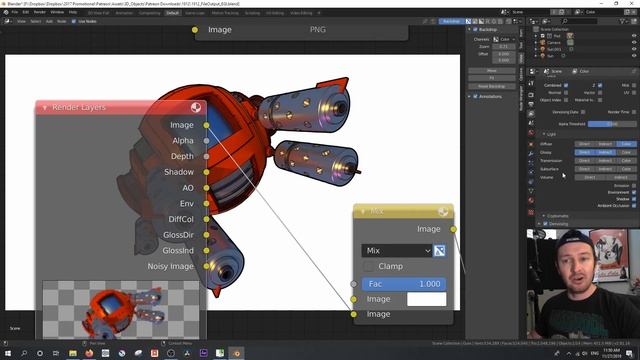The height and width of the screenshot is (360, 640).
Task: Expand the Cryptomatte section
Action: pos(544,216)
